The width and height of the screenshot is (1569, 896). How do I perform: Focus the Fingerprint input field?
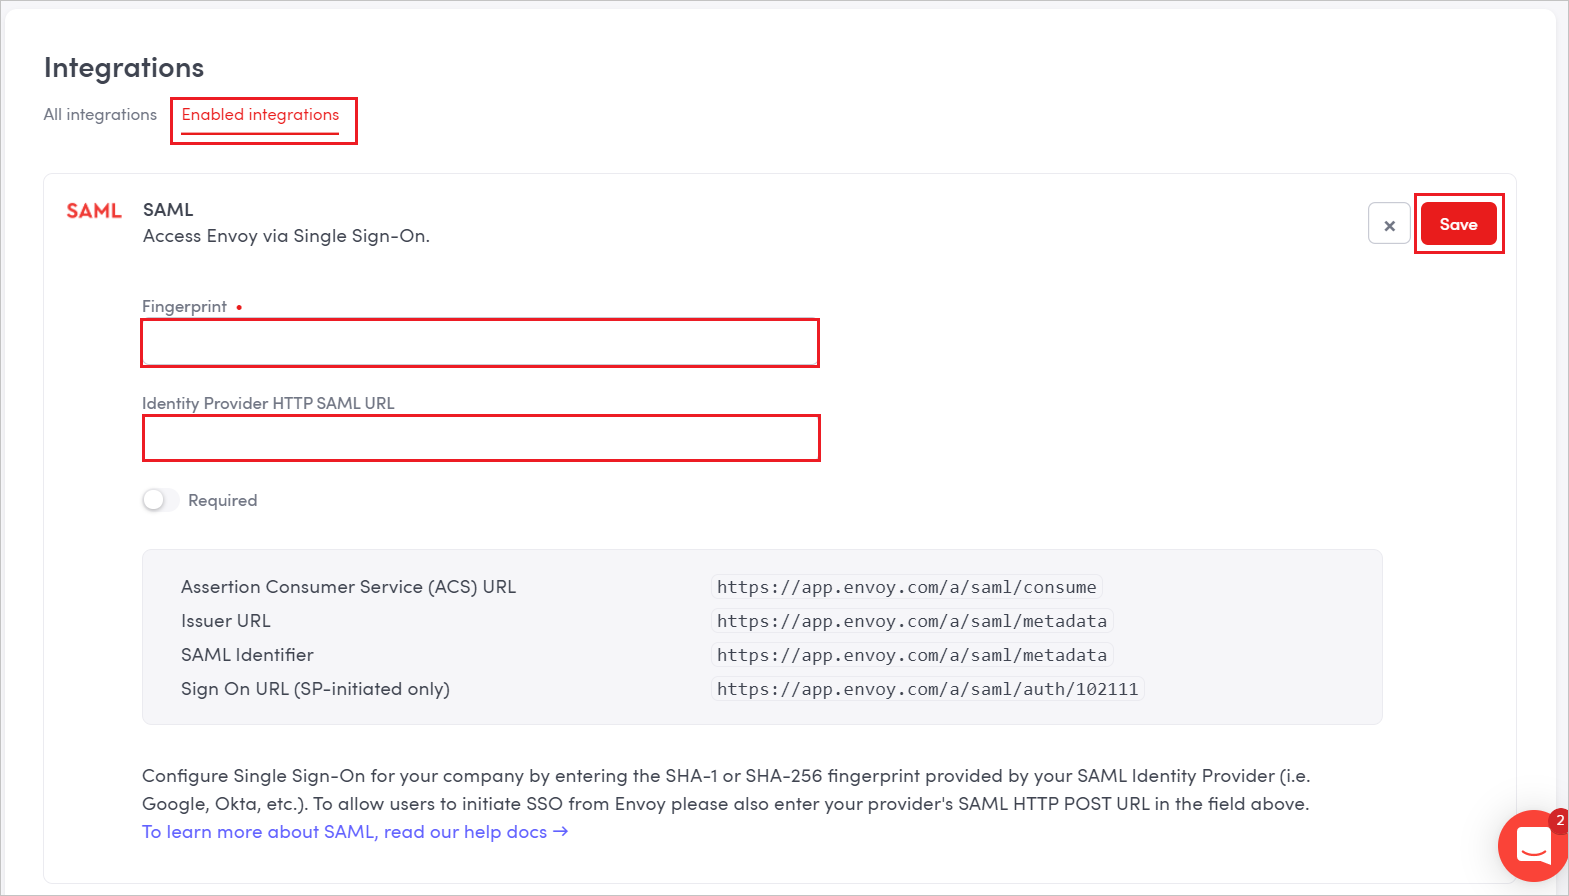point(480,343)
